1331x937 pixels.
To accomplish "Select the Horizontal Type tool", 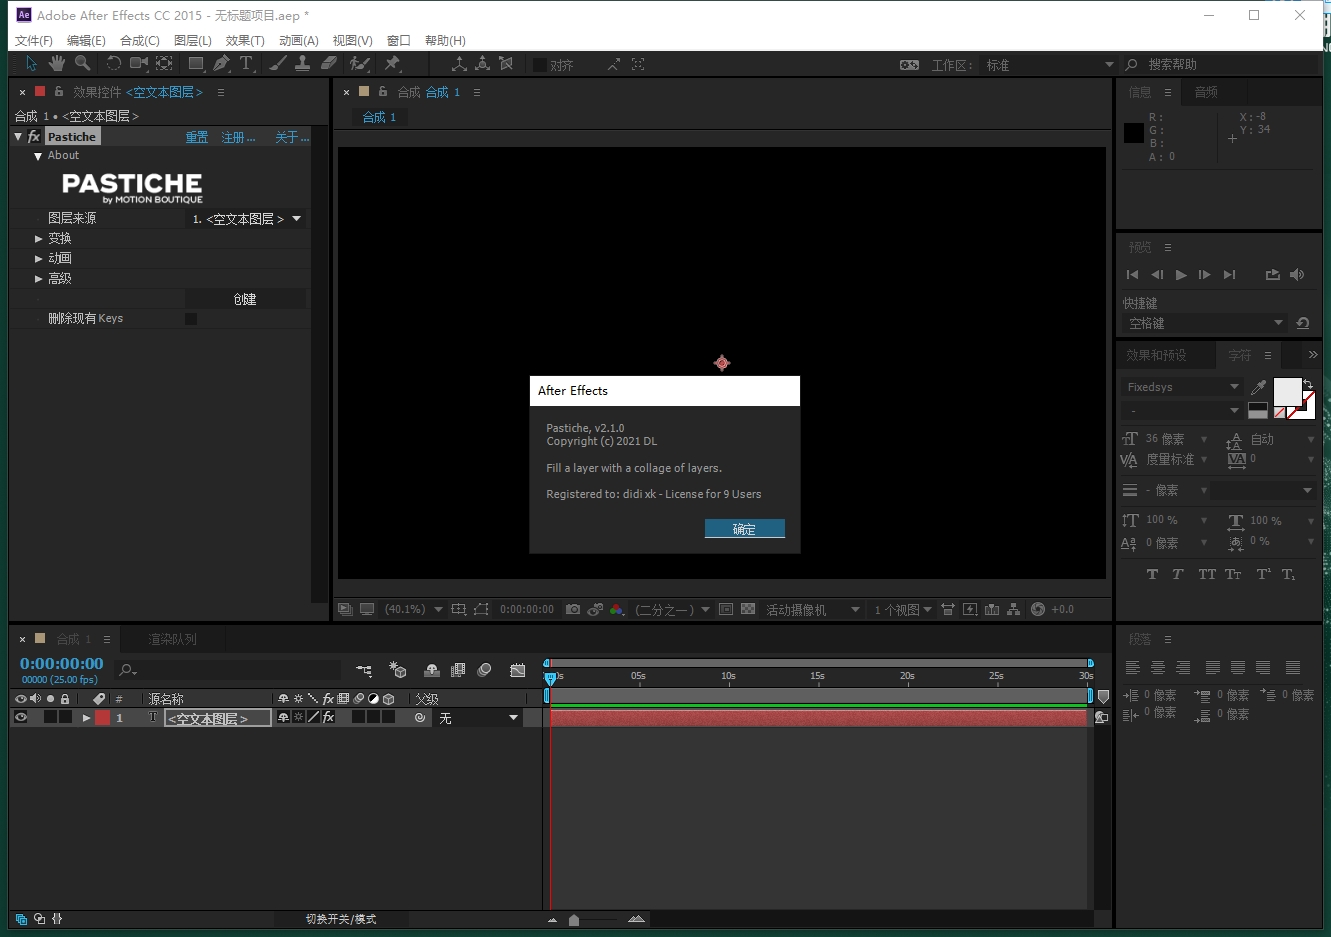I will (x=246, y=63).
